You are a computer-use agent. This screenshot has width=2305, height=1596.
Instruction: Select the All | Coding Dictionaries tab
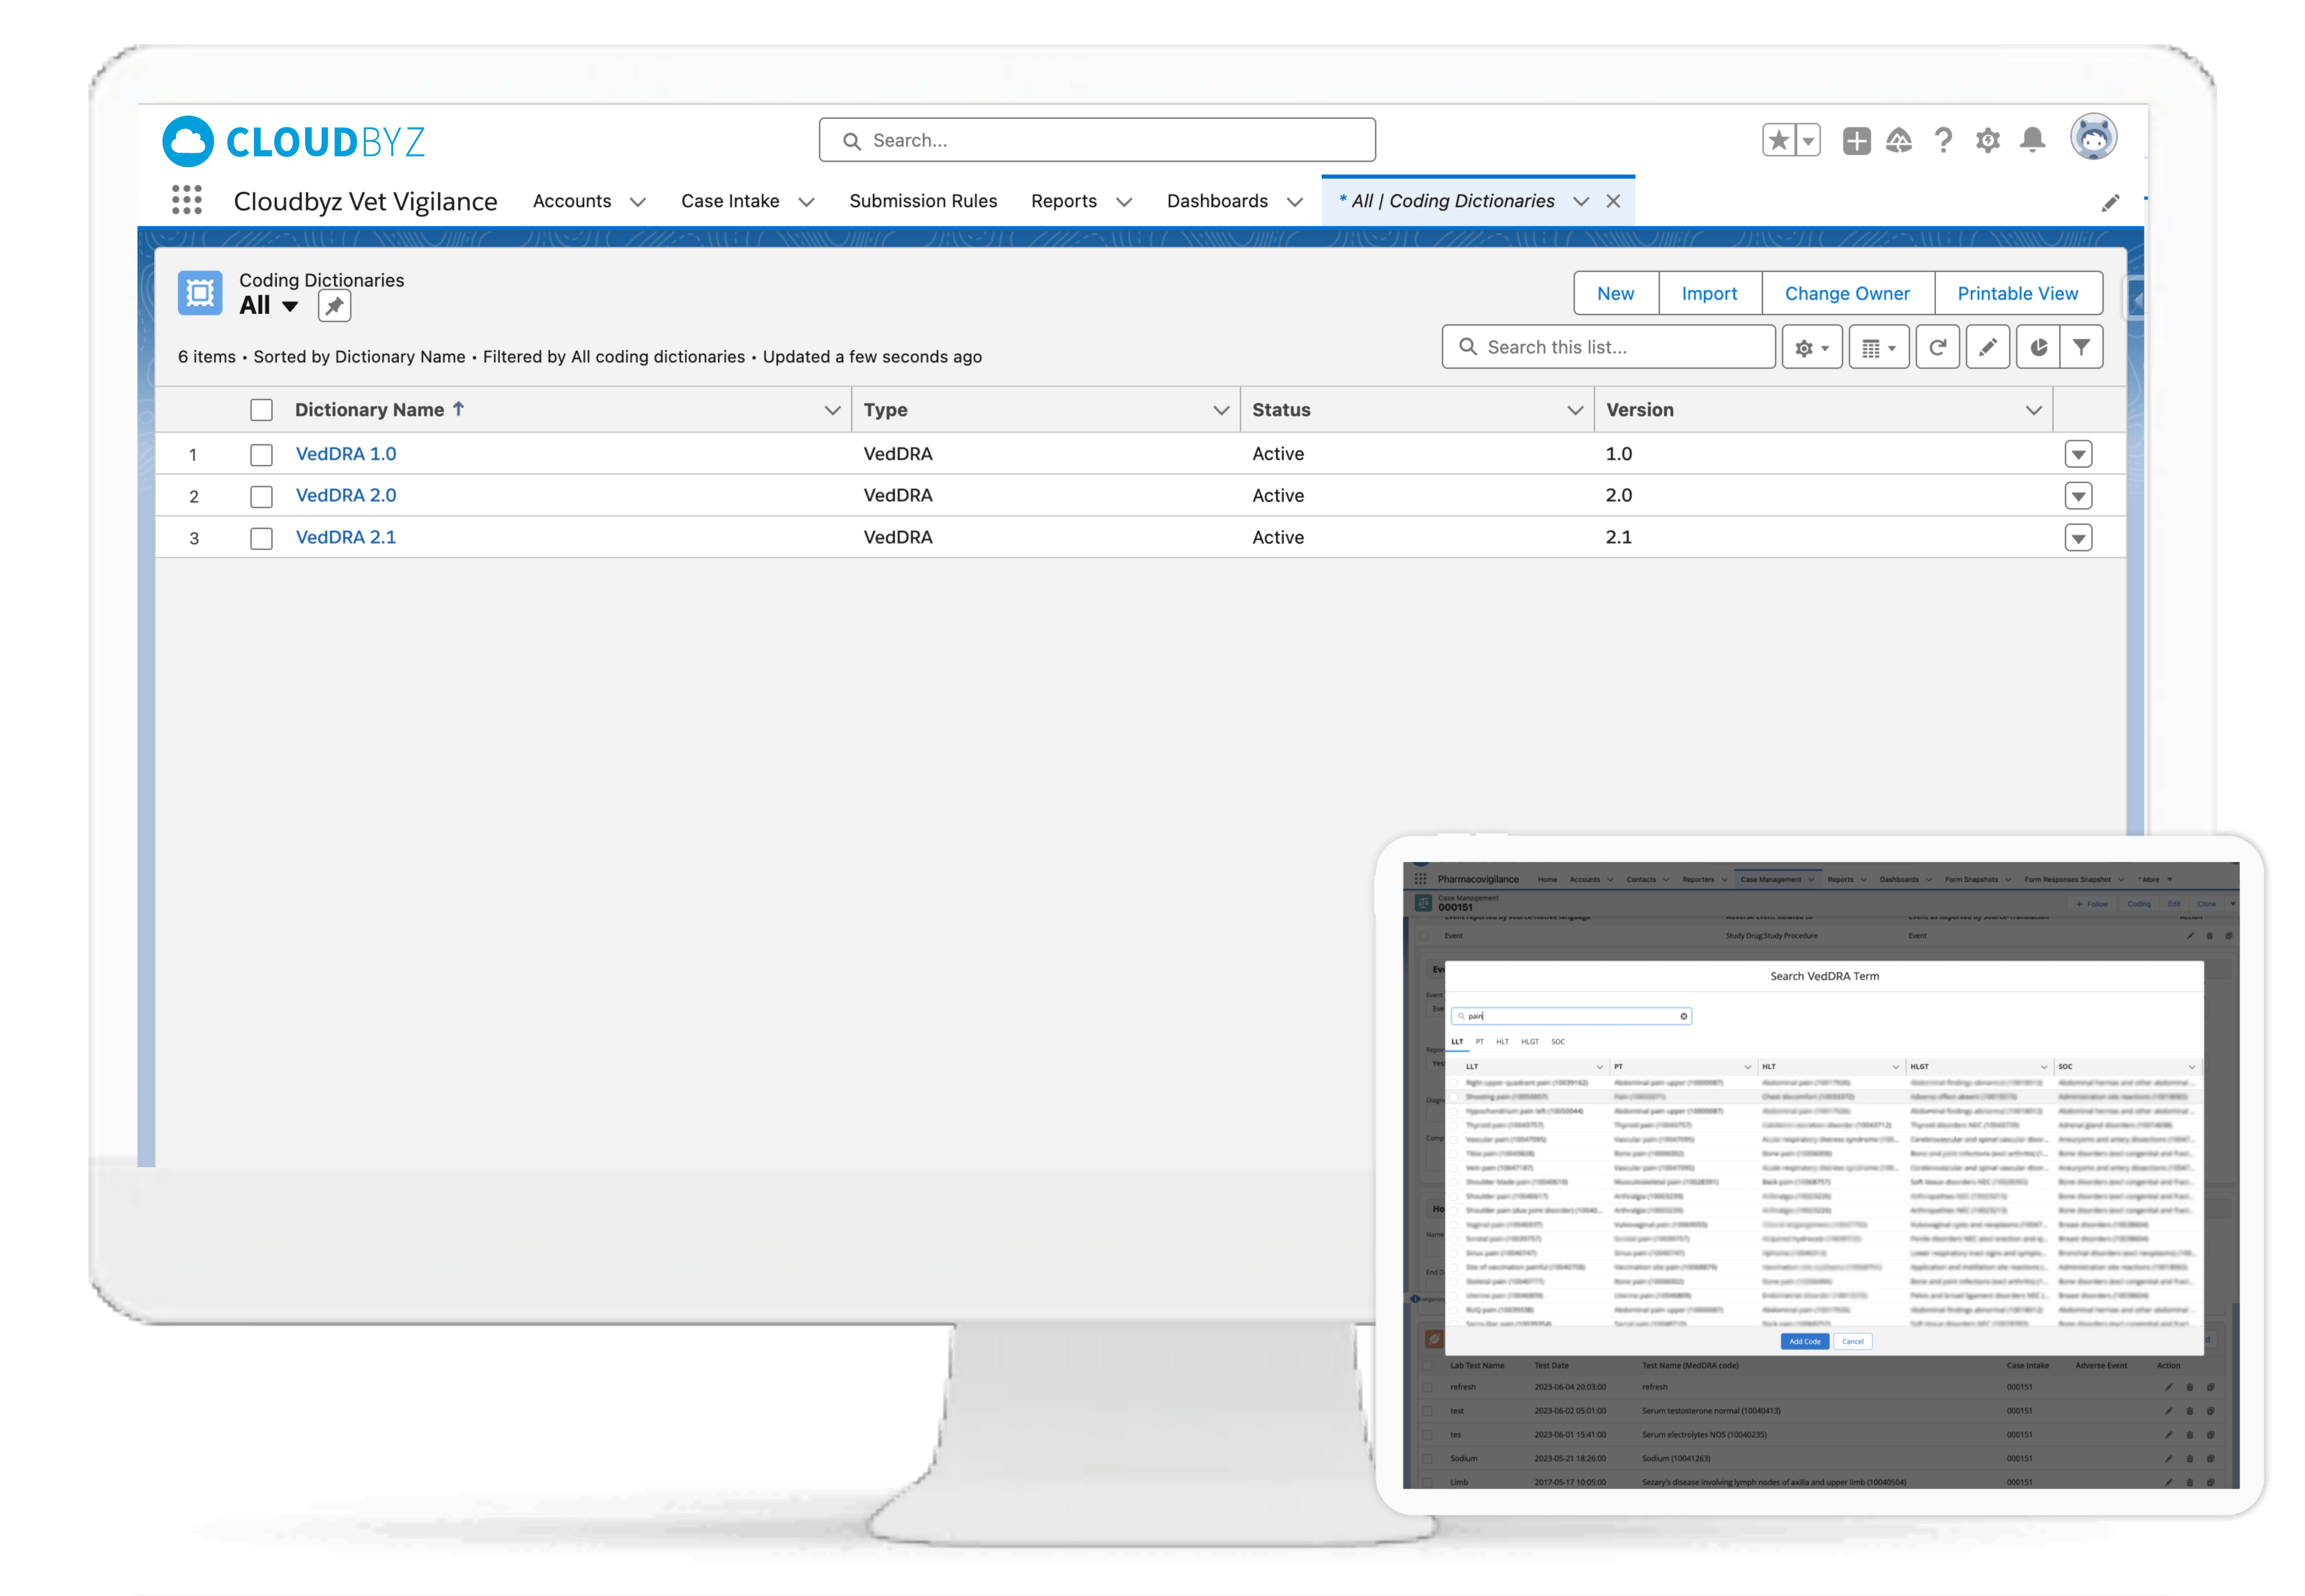[1453, 201]
